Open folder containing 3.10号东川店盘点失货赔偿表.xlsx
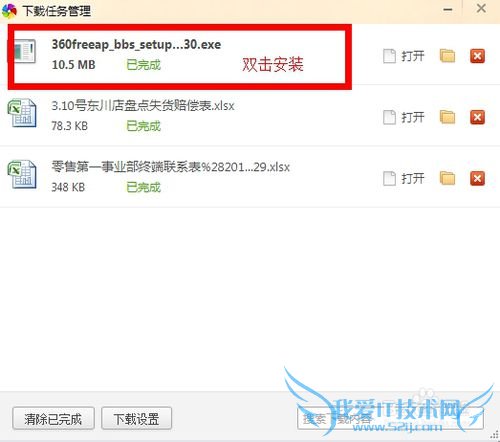The height and width of the screenshot is (442, 500). point(447,117)
